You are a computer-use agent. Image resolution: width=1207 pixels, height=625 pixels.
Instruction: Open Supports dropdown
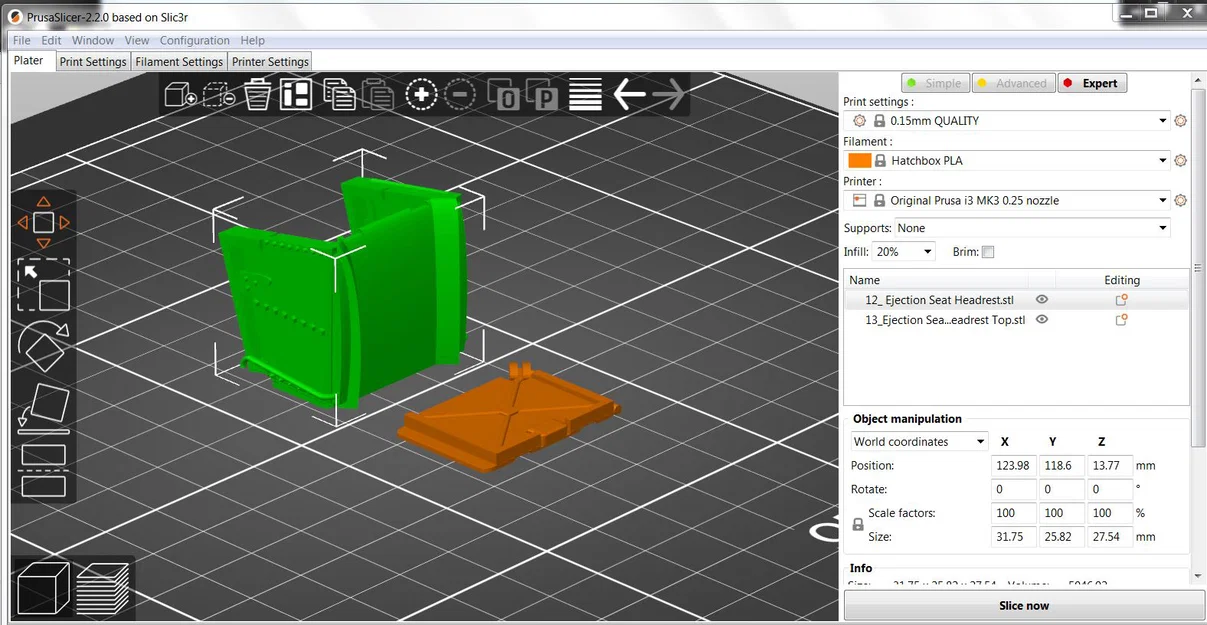tap(1032, 228)
